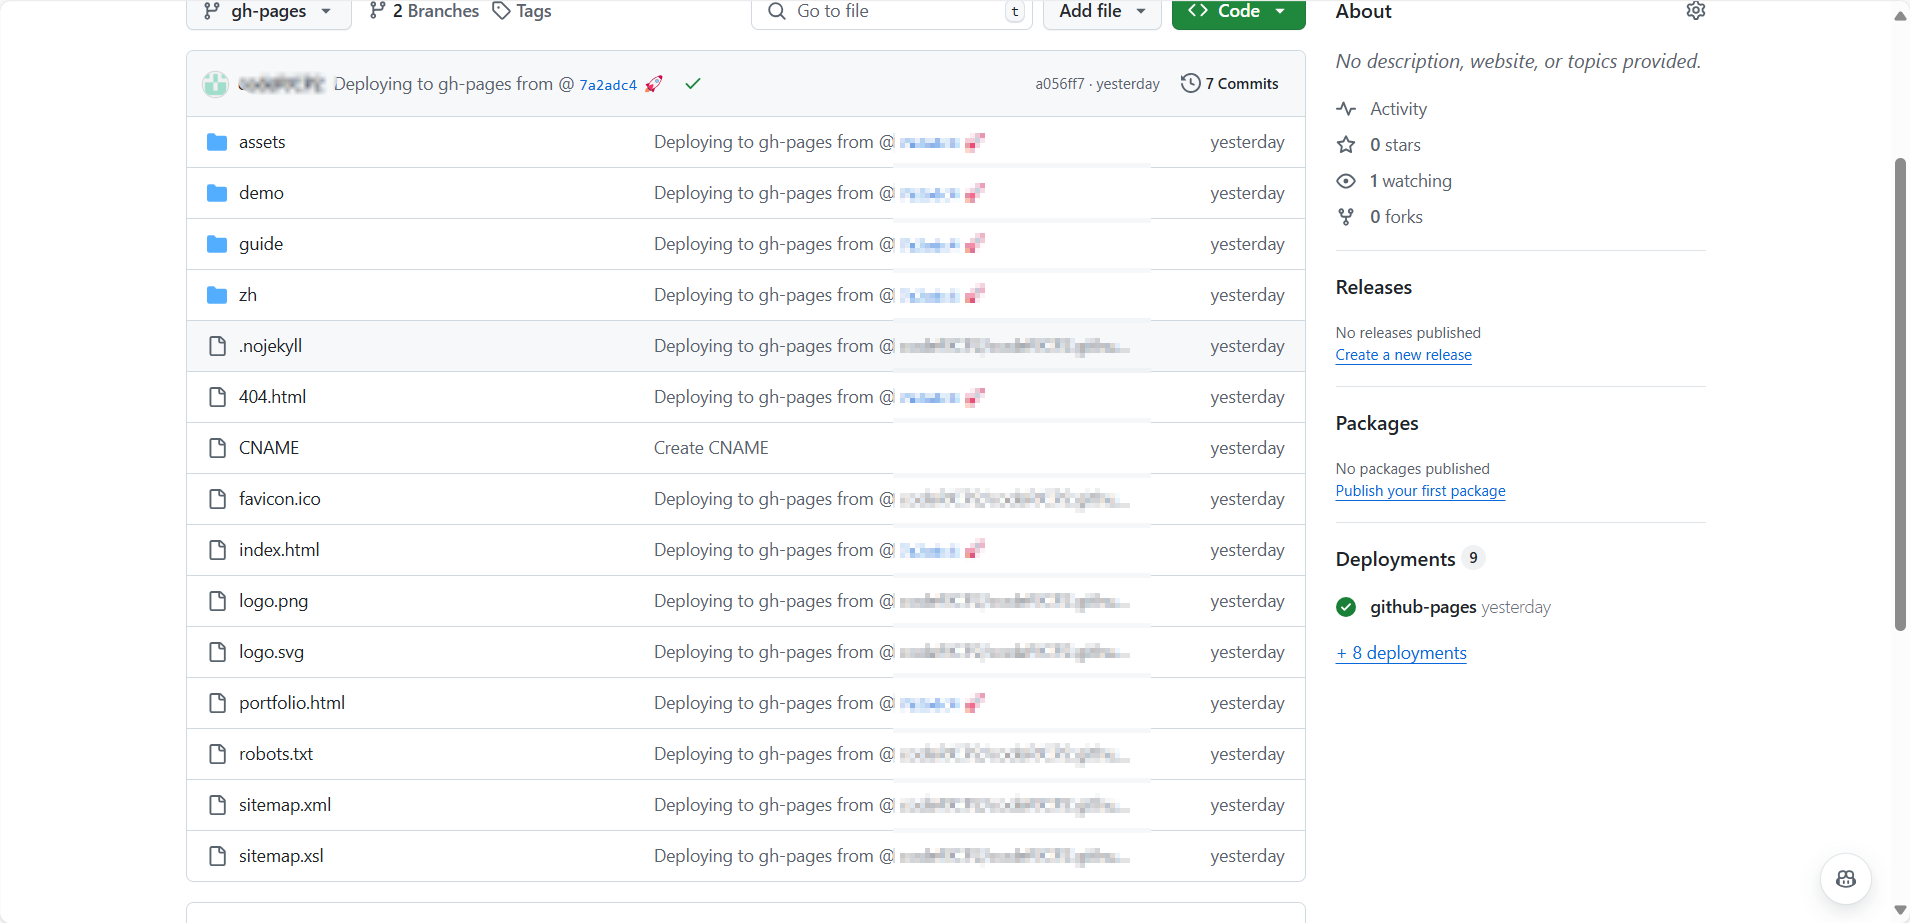Screen dimensions: 1910x923
Task: Click the demo folder icon
Action: click(217, 193)
